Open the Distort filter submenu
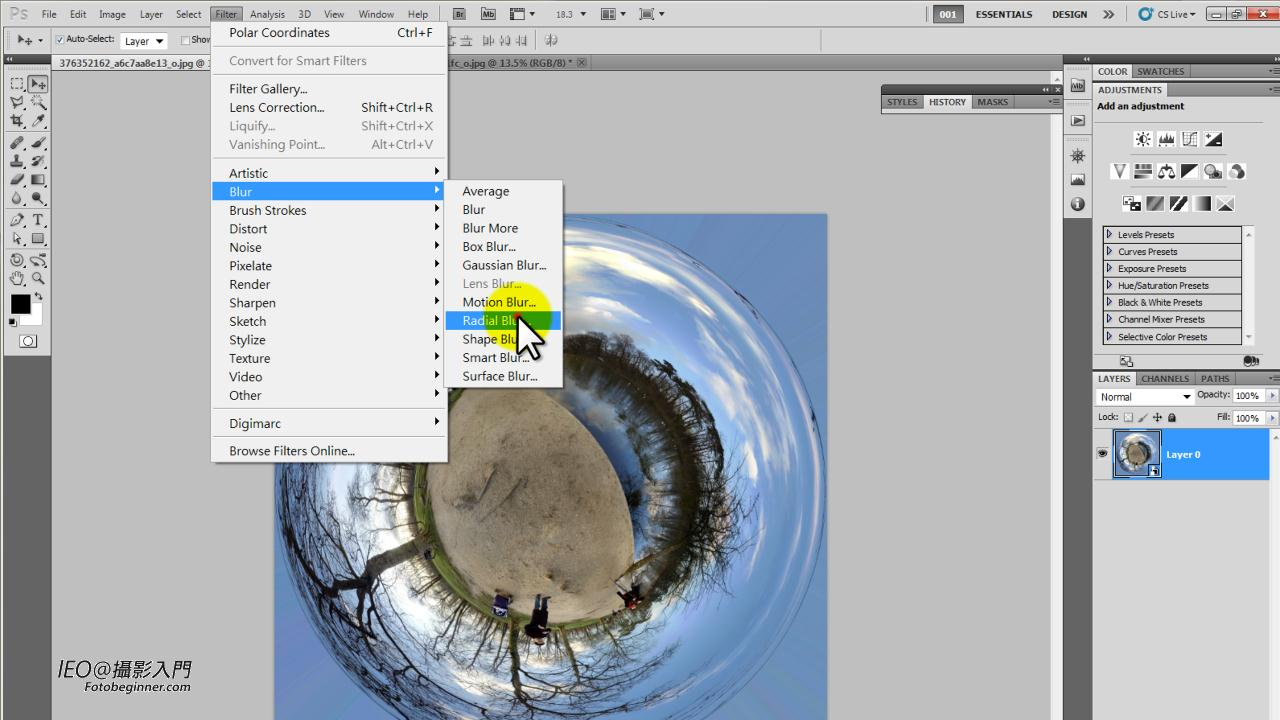Viewport: 1280px width, 720px height. coord(329,229)
